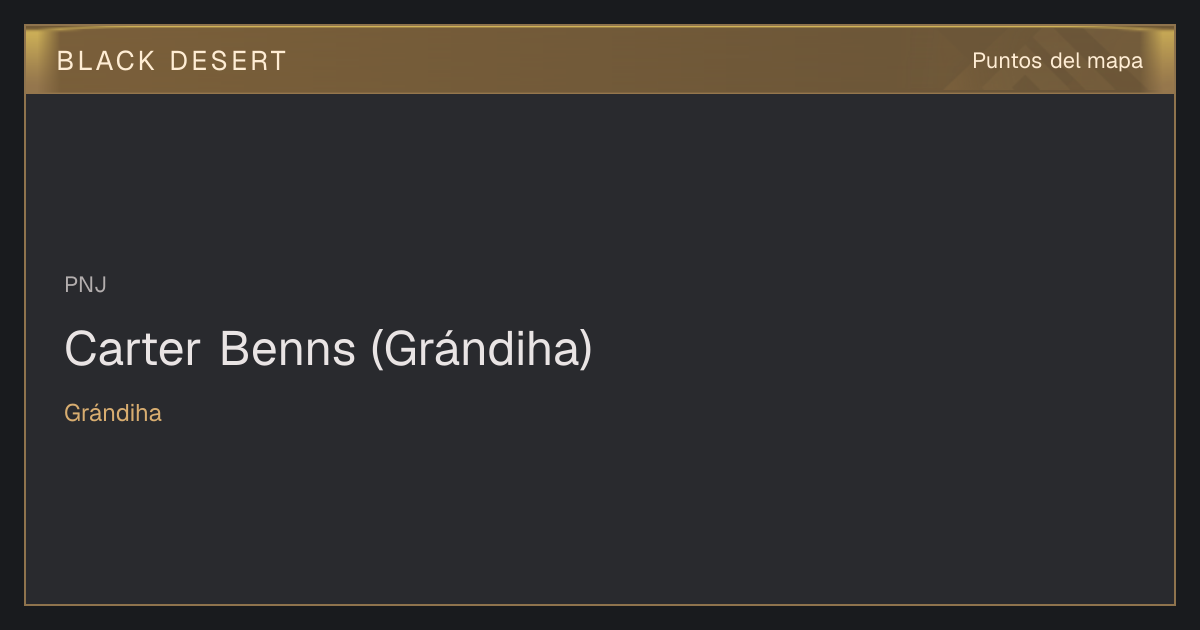Image resolution: width=1200 pixels, height=630 pixels.
Task: Click the Carter Benns (Grándiha) heading
Action: coord(328,349)
